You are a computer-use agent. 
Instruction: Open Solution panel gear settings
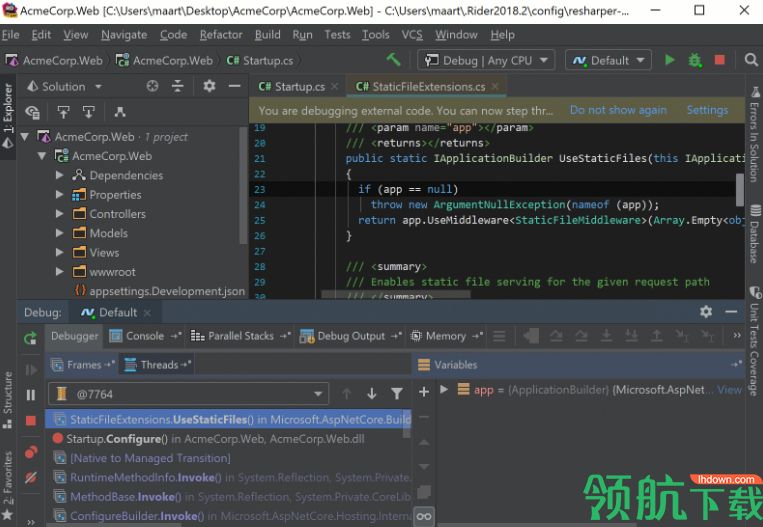coord(209,86)
